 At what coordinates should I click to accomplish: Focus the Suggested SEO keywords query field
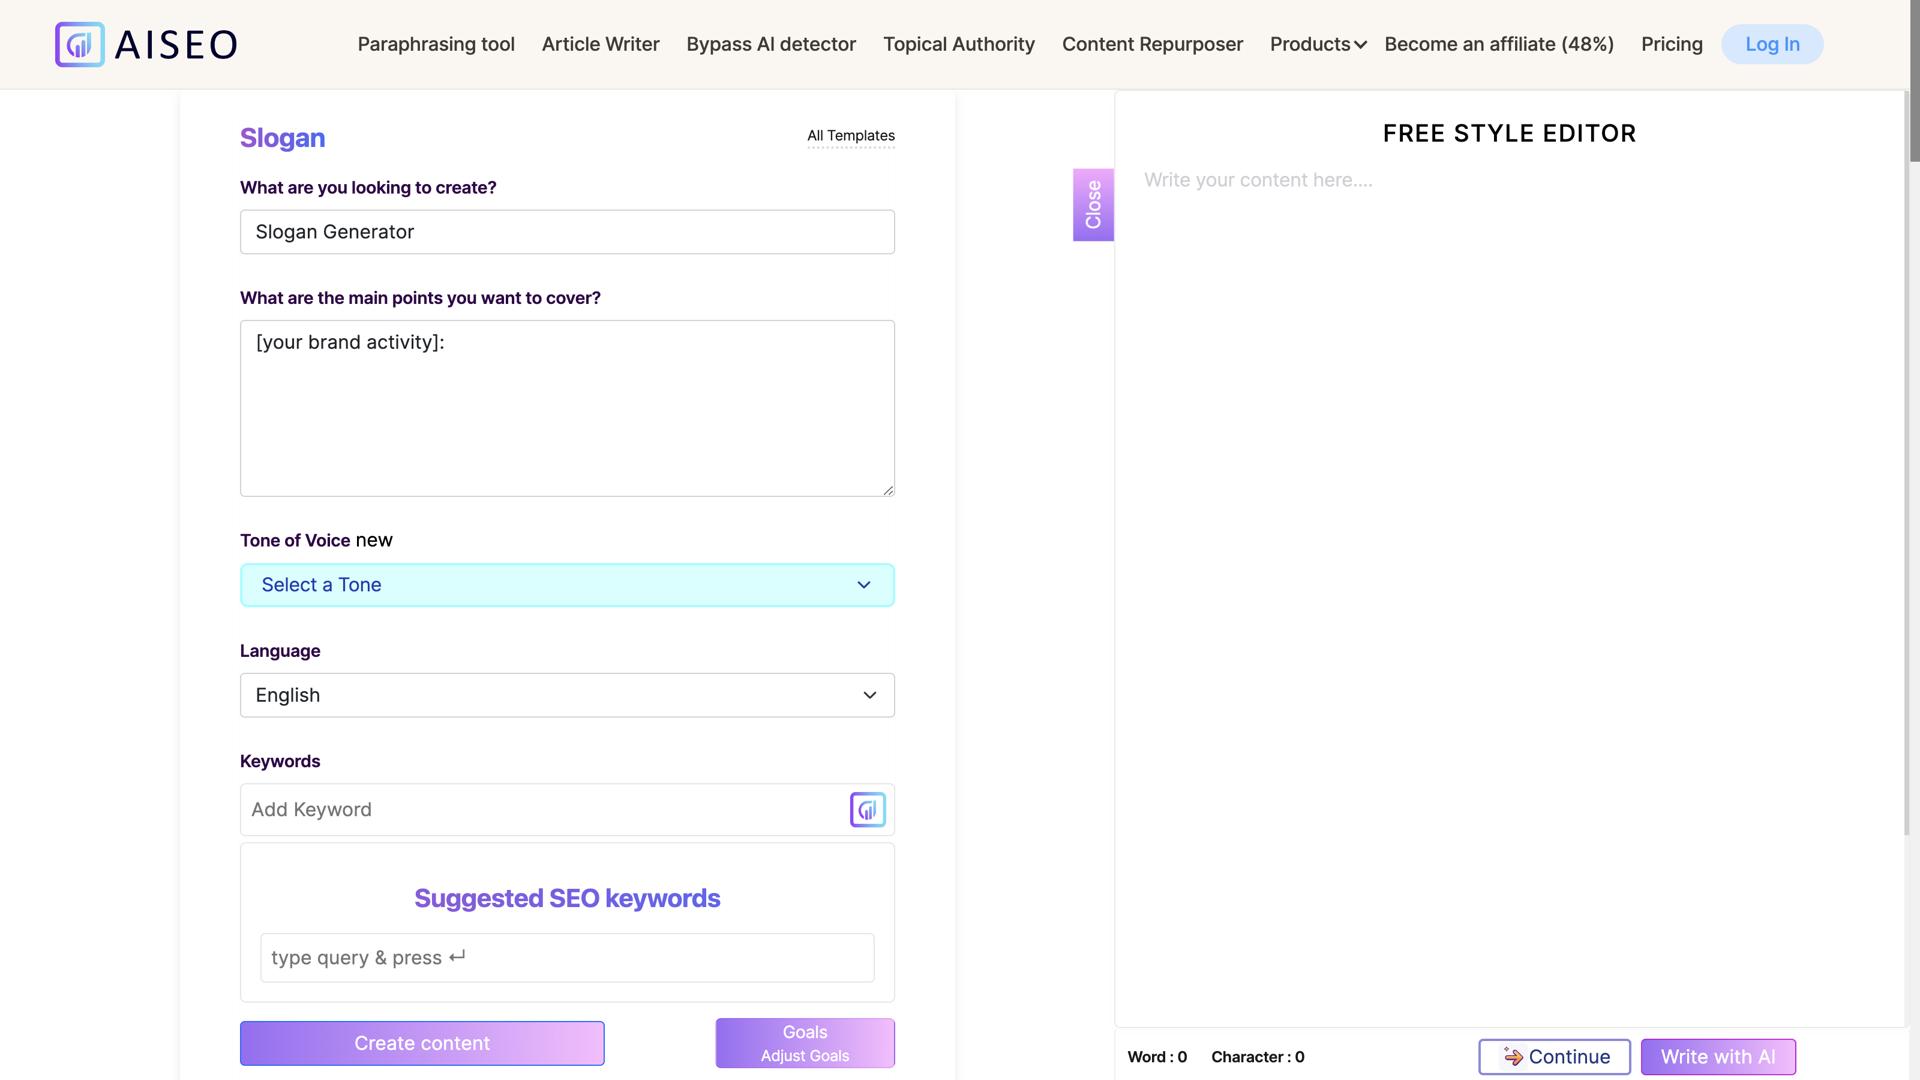[x=567, y=958]
